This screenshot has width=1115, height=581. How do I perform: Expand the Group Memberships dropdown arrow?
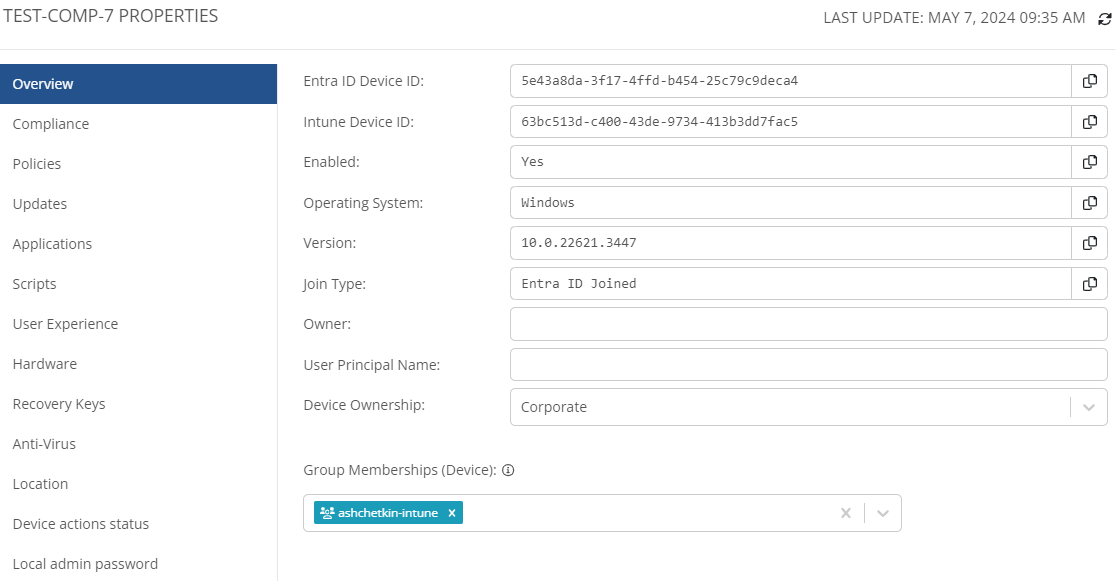point(882,513)
